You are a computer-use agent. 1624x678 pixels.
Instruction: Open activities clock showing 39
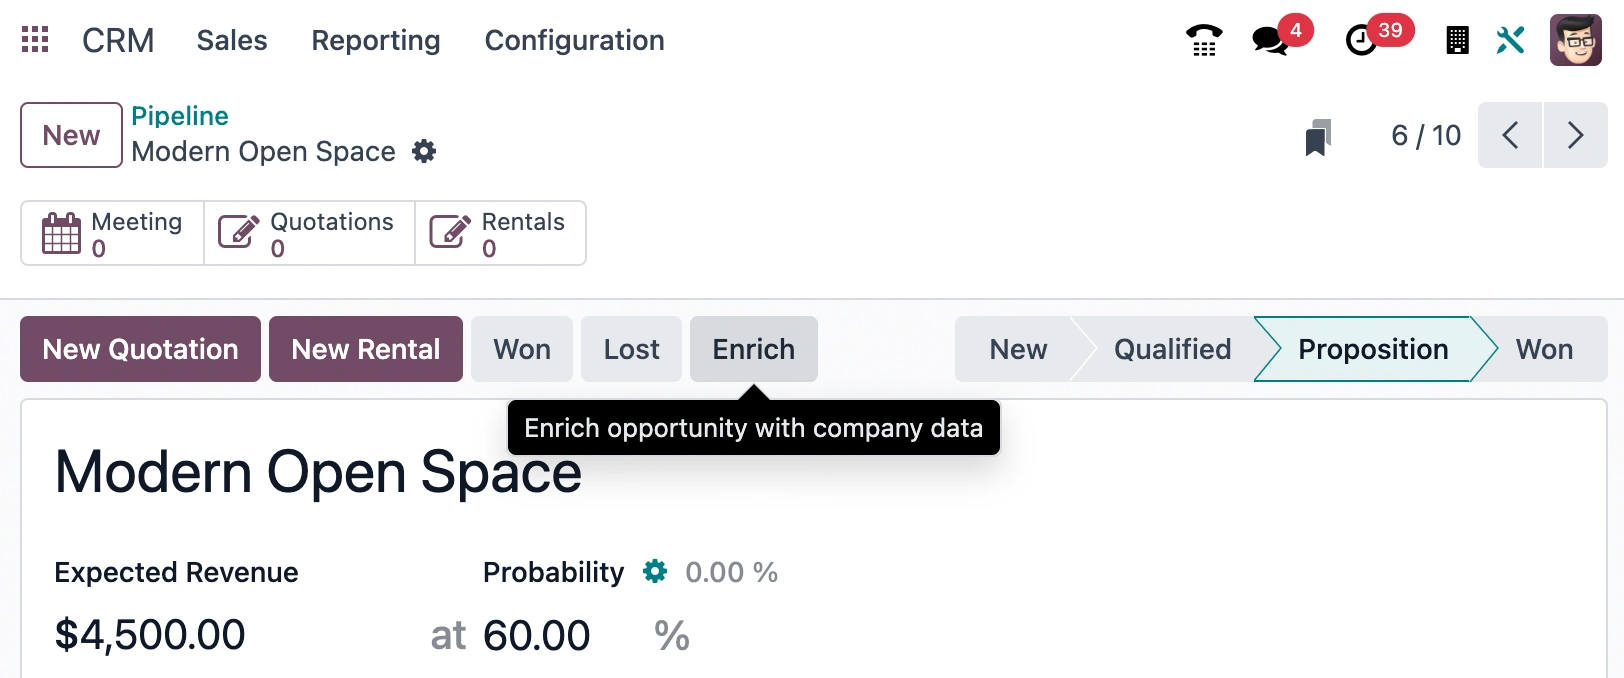pyautogui.click(x=1361, y=40)
